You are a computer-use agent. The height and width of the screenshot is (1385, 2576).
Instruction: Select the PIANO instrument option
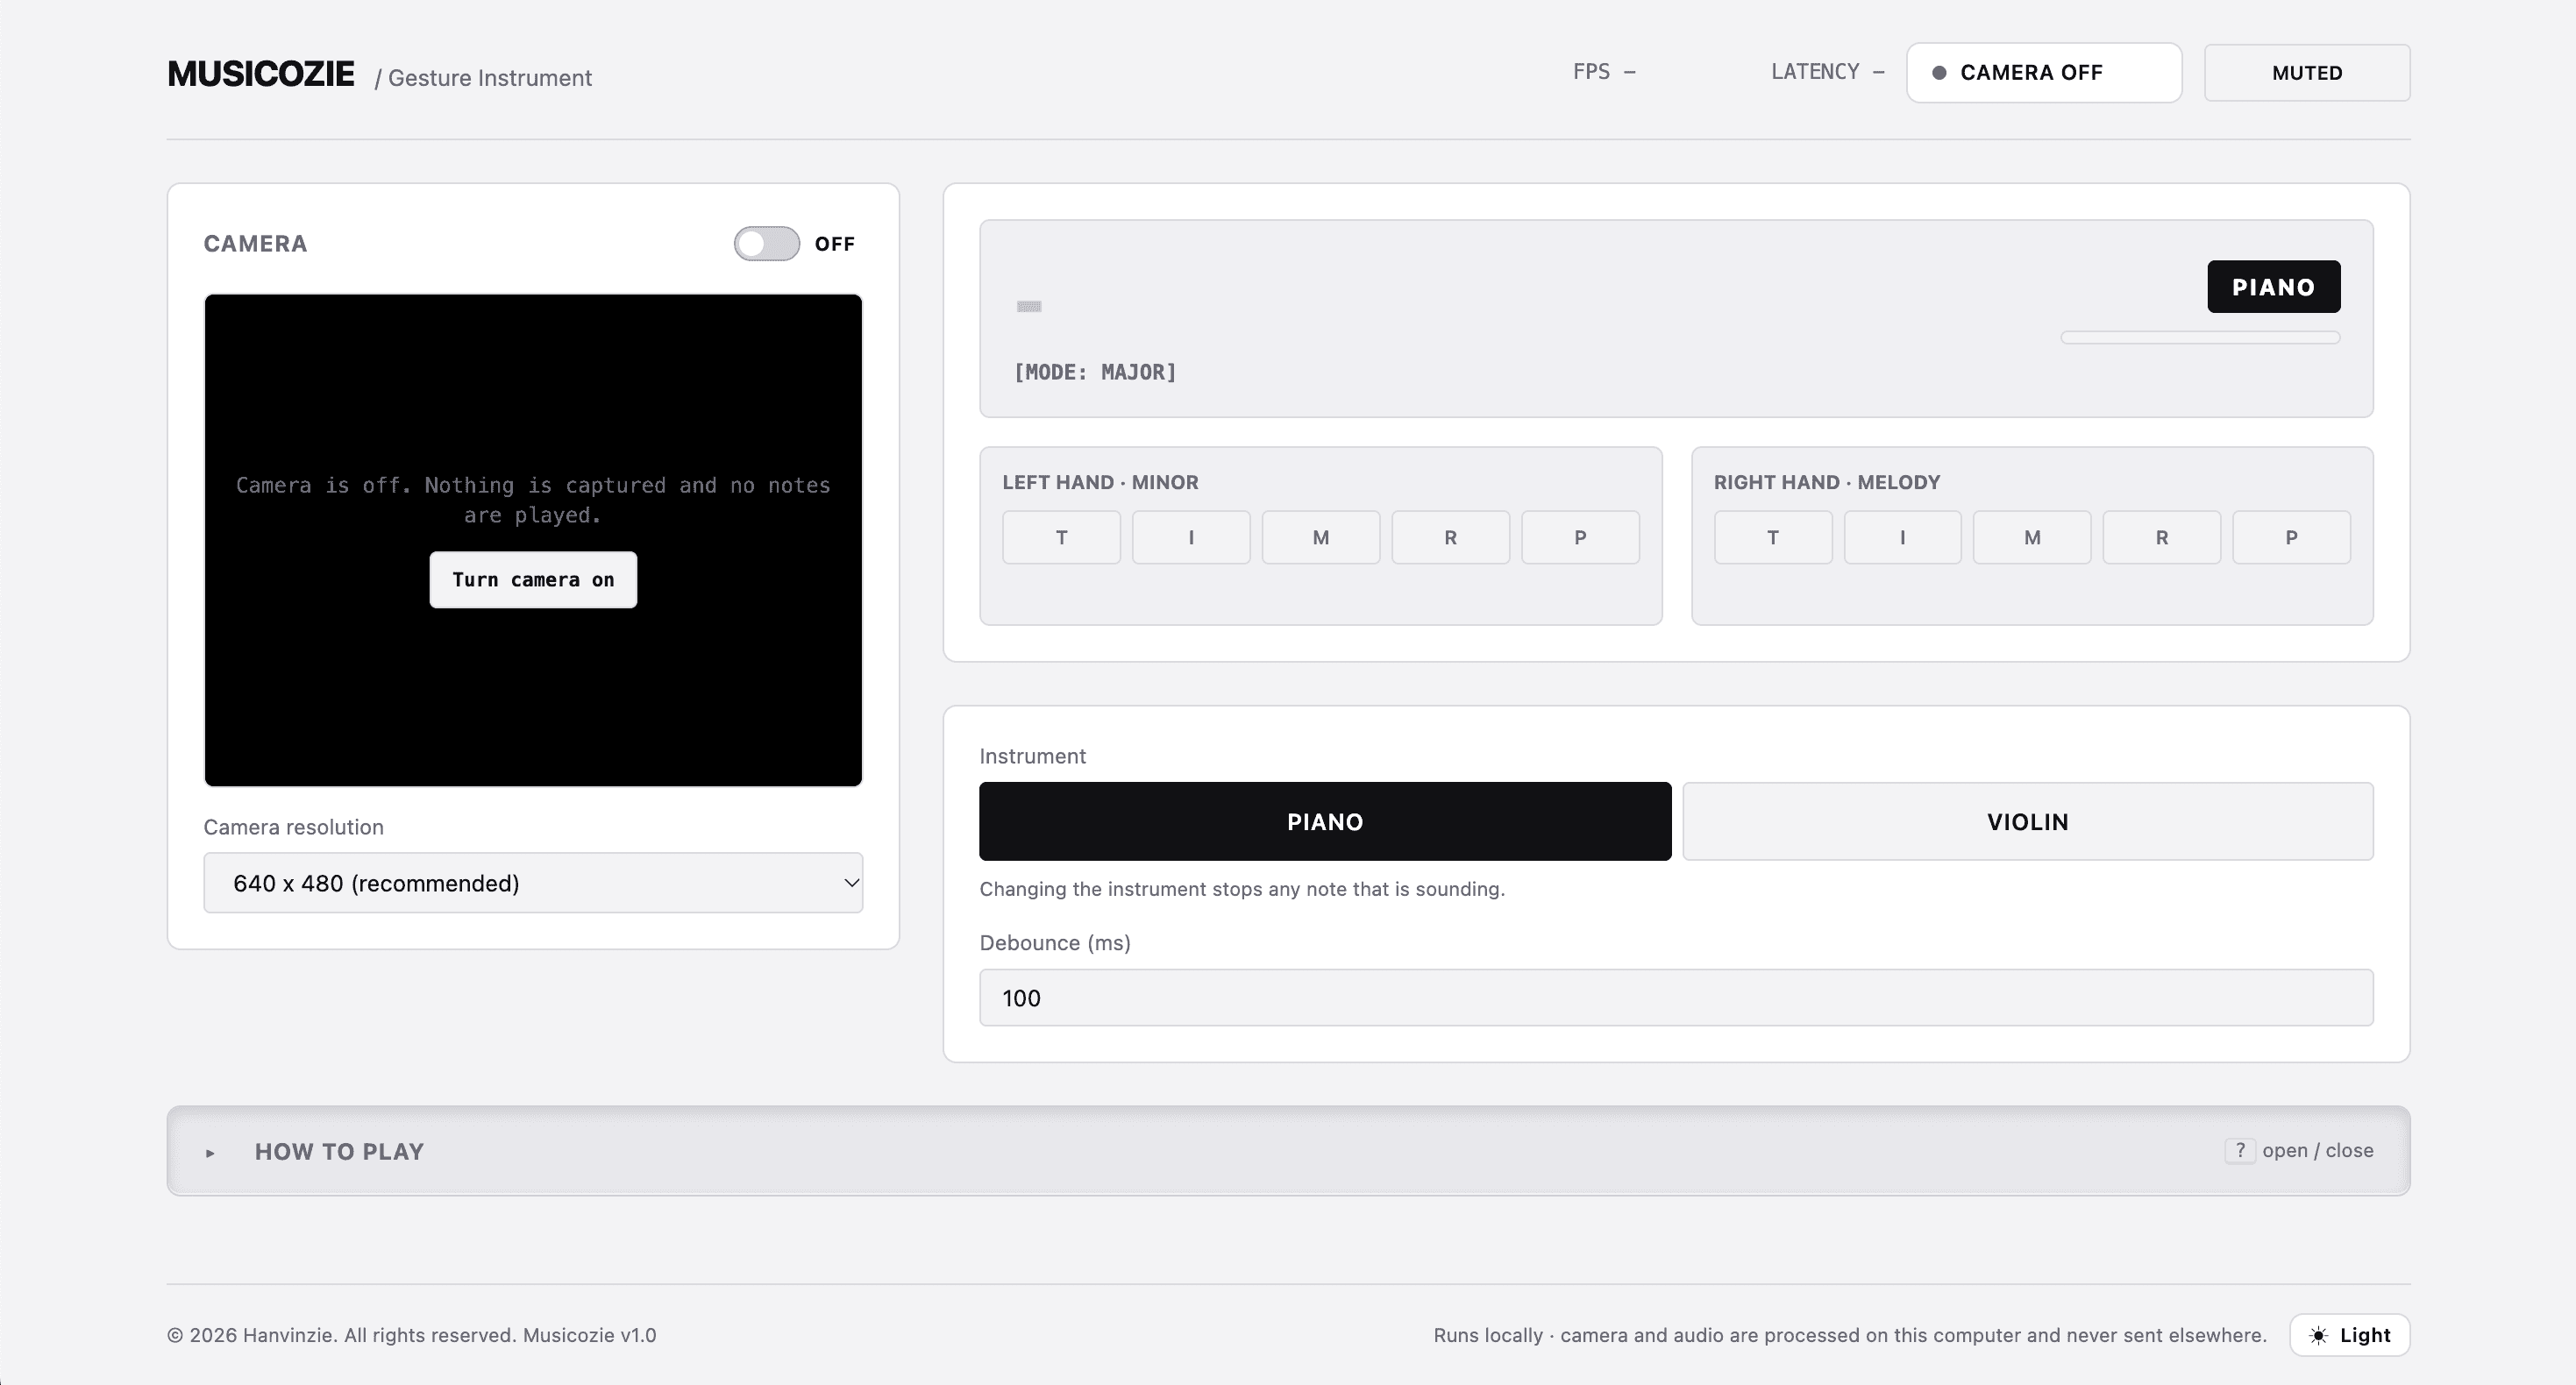coord(1325,821)
